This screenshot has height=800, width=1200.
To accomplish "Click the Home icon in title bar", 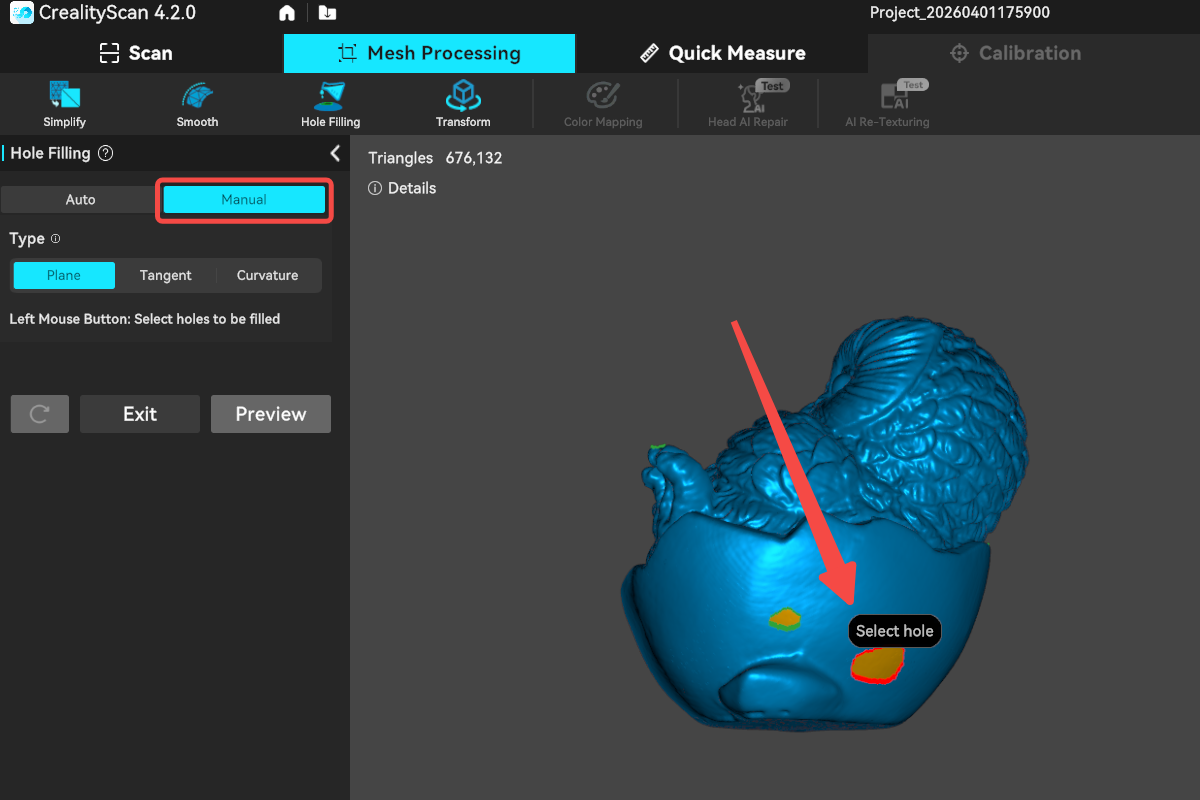I will 287,13.
